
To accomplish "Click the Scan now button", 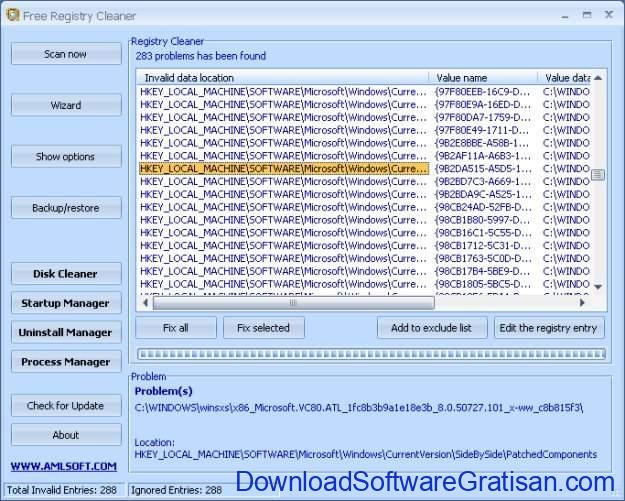I will click(66, 54).
